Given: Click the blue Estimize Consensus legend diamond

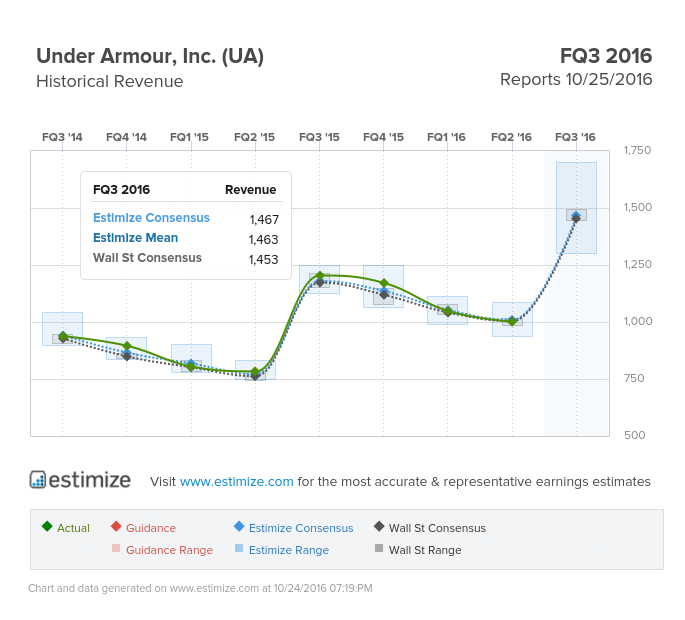Looking at the screenshot, I should click(x=239, y=526).
